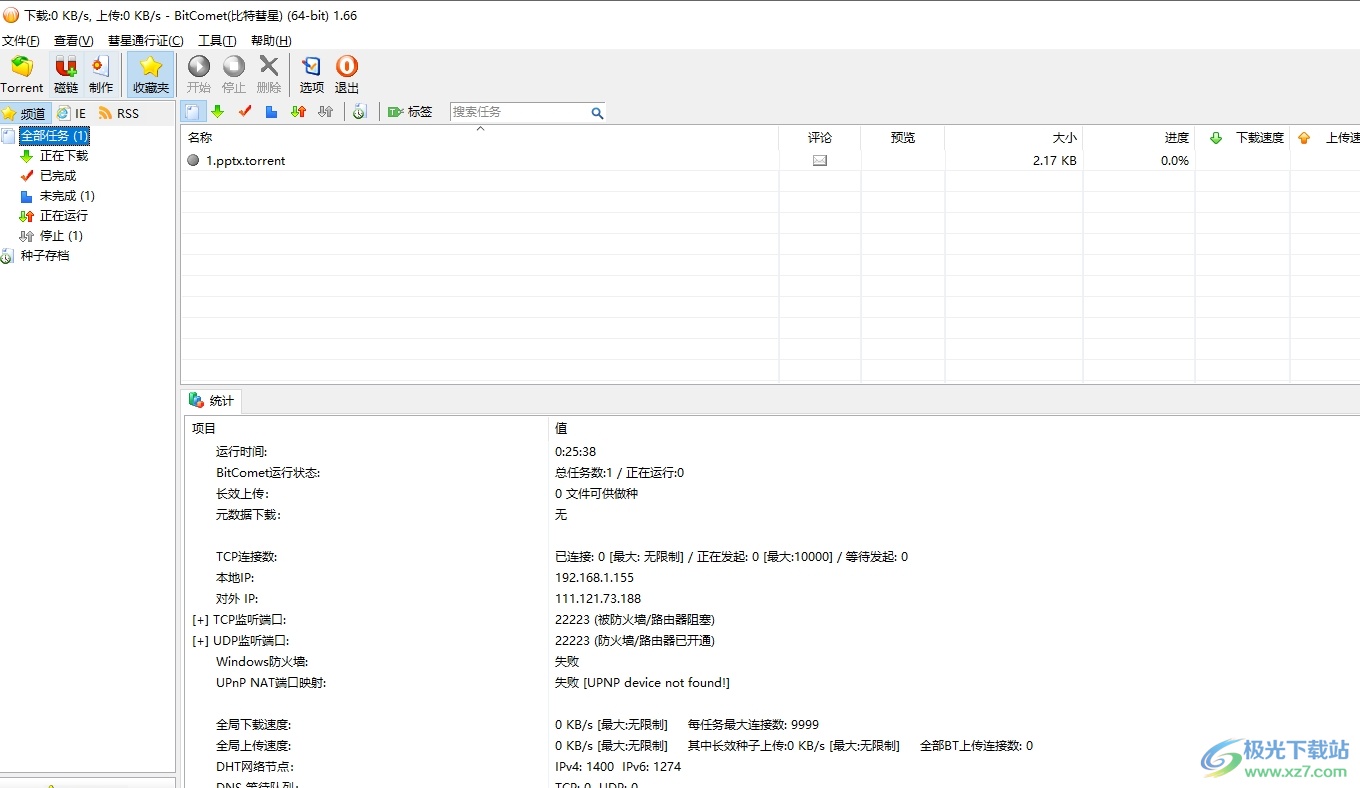Screen dimensions: 1360x788
Task: Open the 制作 torrent creation tool
Action: (101, 75)
